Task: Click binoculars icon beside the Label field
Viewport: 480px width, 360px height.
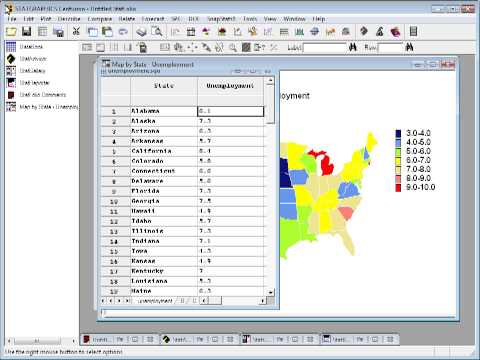Action: (x=353, y=47)
